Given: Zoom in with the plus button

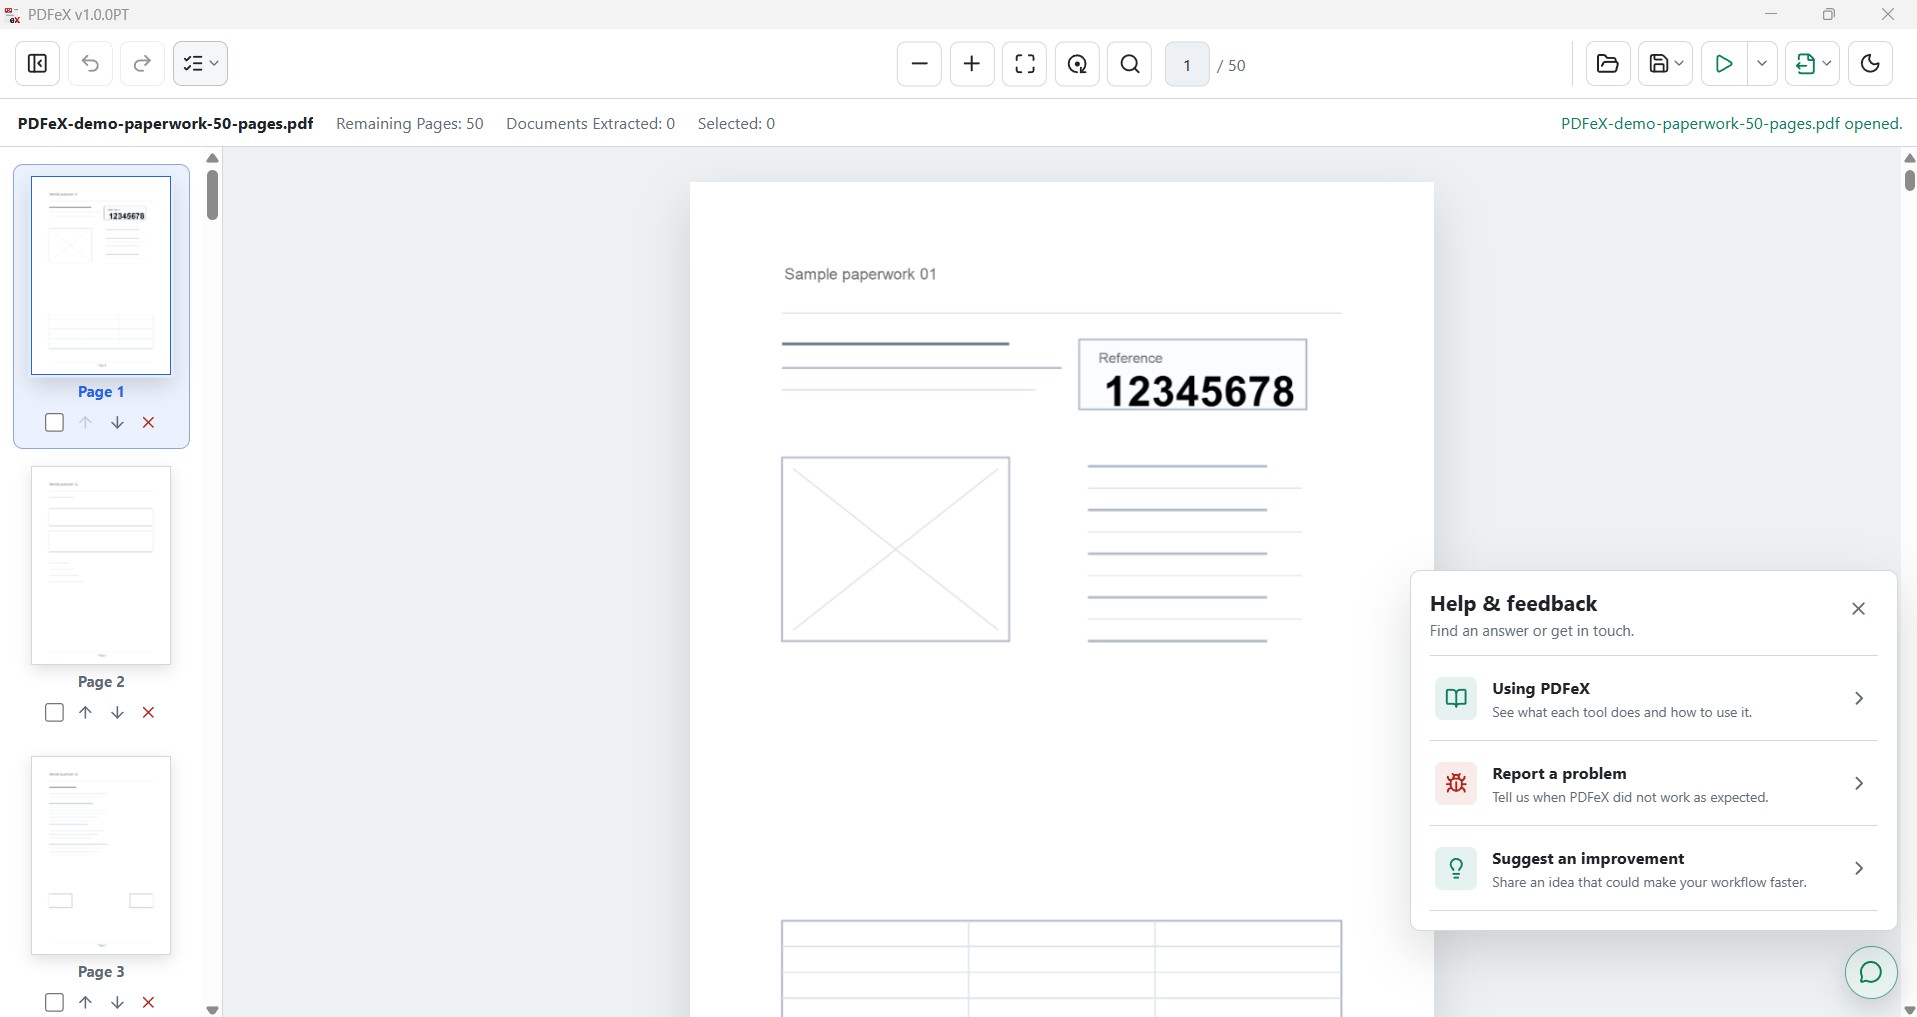Looking at the screenshot, I should [x=972, y=64].
